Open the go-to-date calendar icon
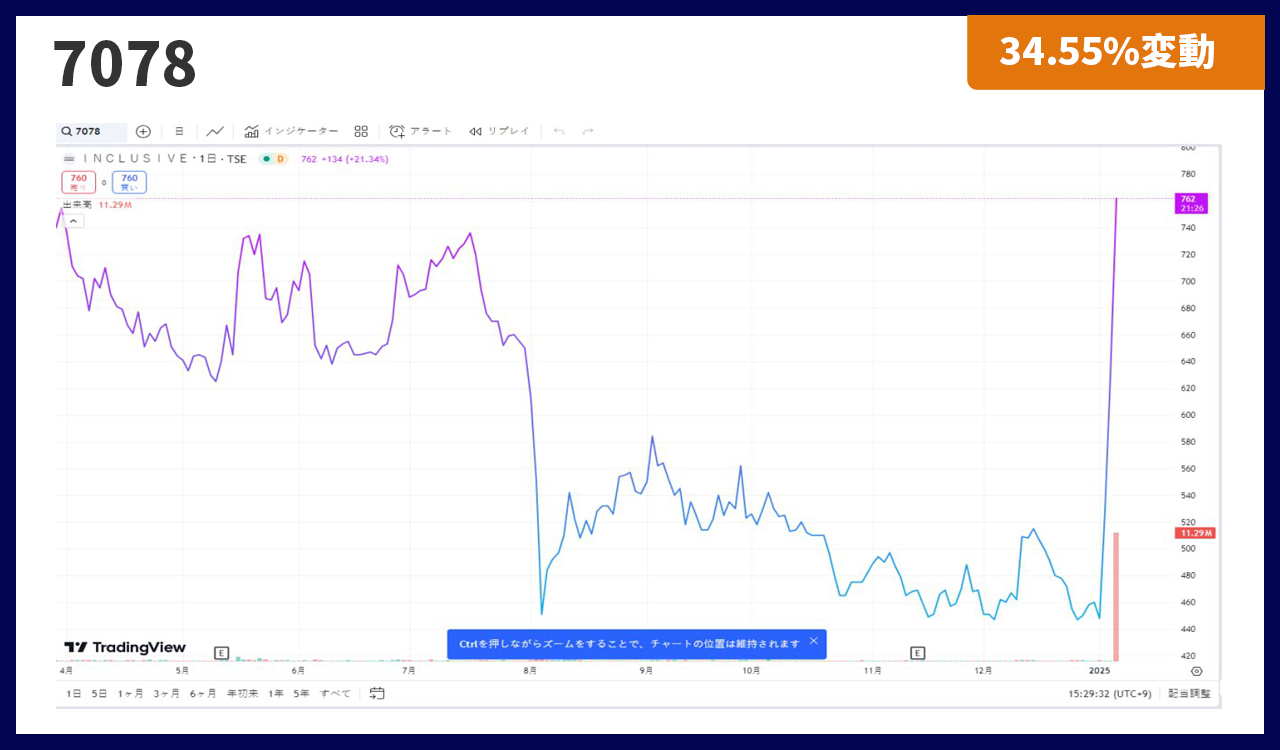 377,693
